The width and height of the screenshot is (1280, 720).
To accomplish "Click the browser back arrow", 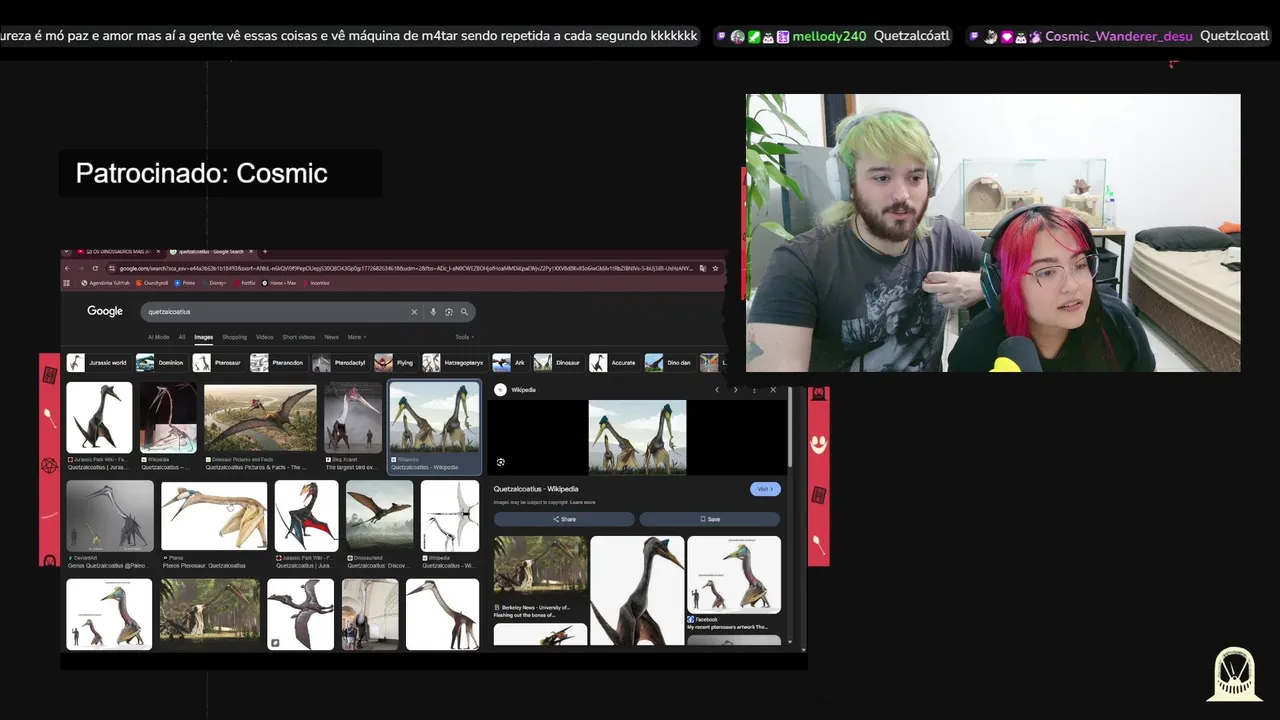I will [x=67, y=268].
